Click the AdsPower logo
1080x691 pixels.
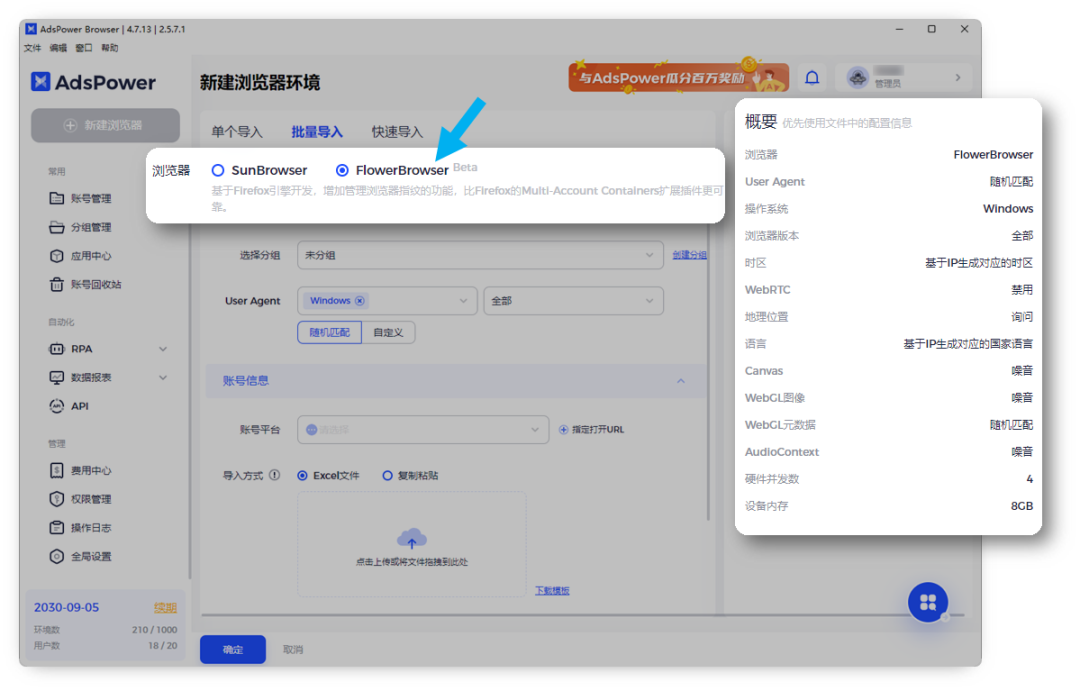[93, 82]
